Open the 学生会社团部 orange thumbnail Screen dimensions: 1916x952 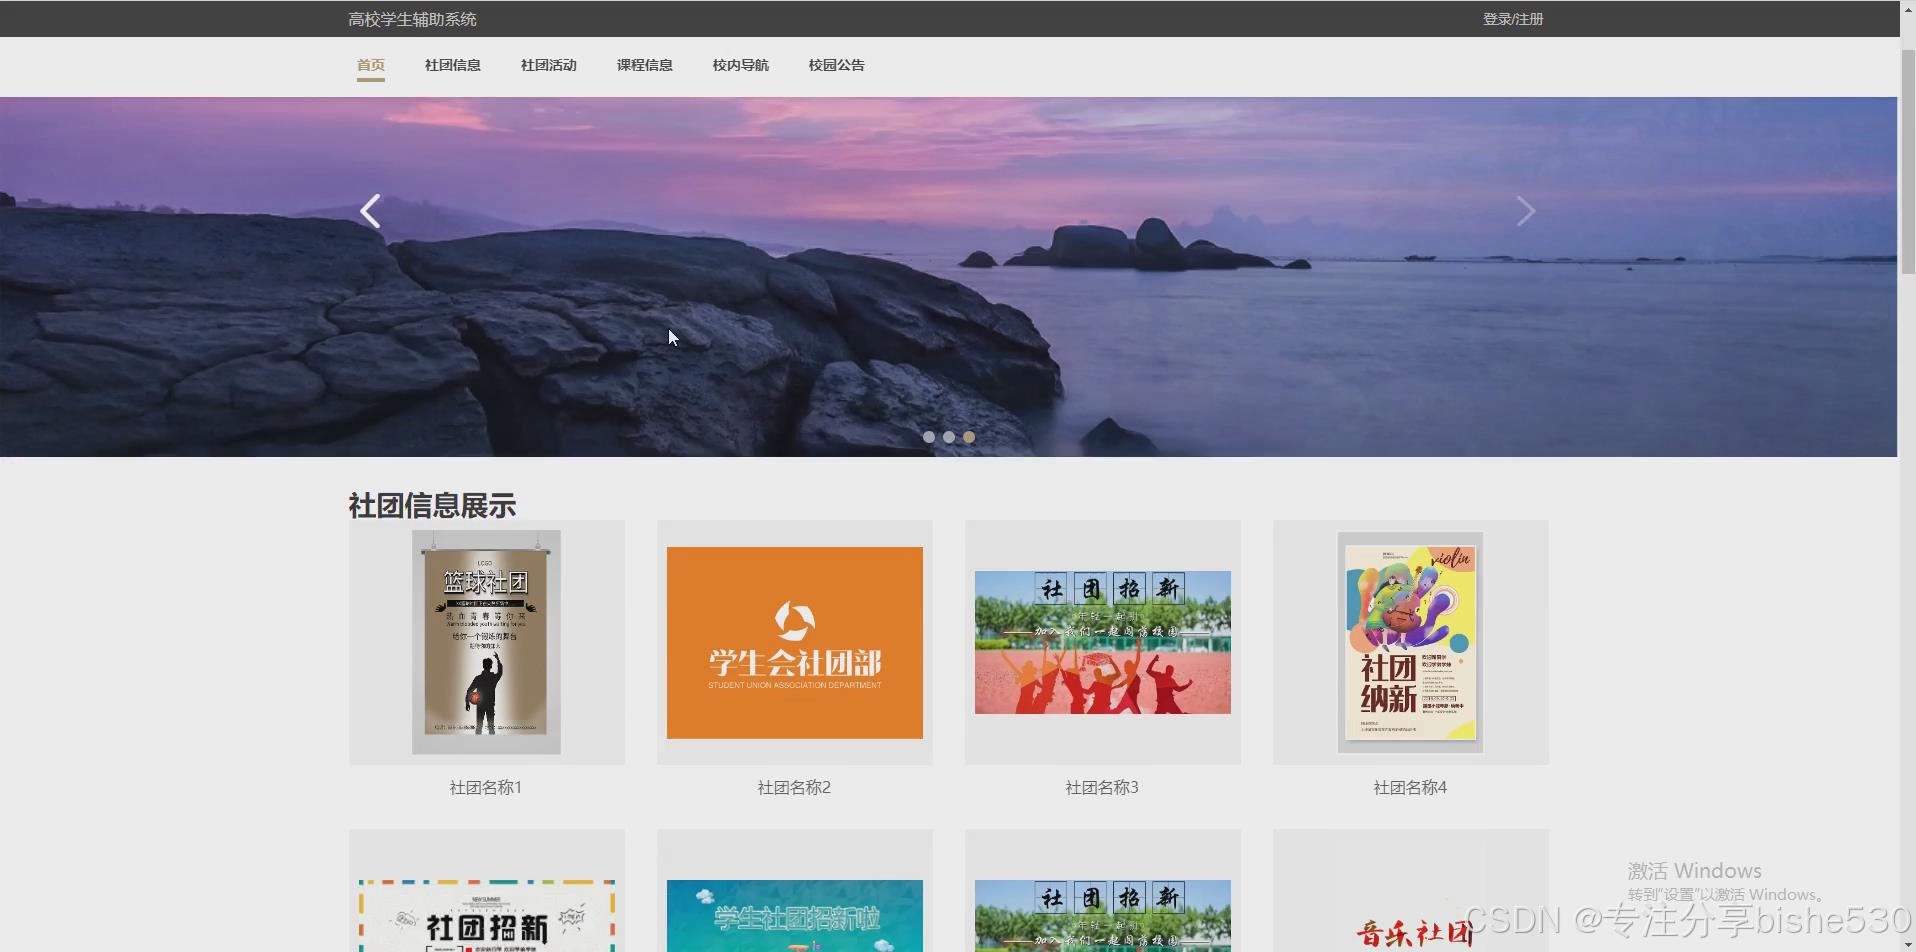[x=795, y=643]
